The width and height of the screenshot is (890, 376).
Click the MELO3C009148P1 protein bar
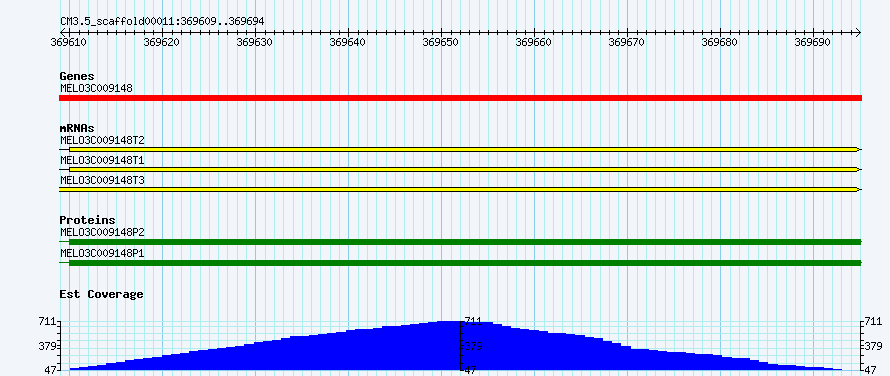(460, 262)
